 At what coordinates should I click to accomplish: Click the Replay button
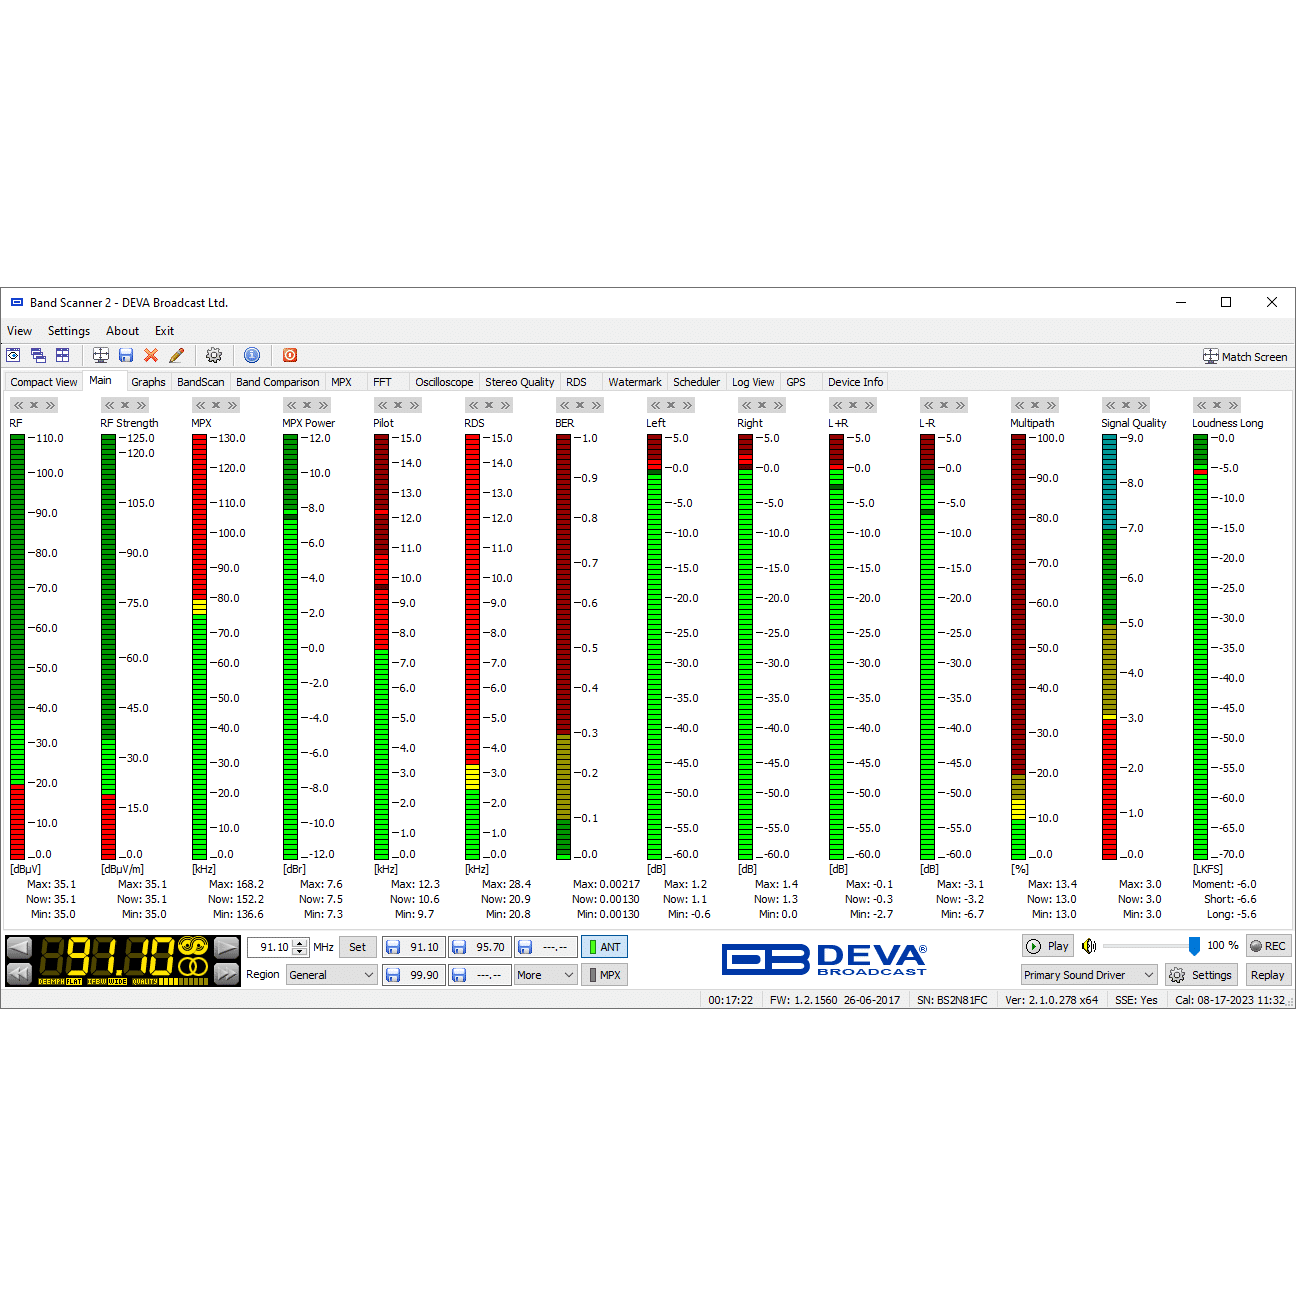1267,975
